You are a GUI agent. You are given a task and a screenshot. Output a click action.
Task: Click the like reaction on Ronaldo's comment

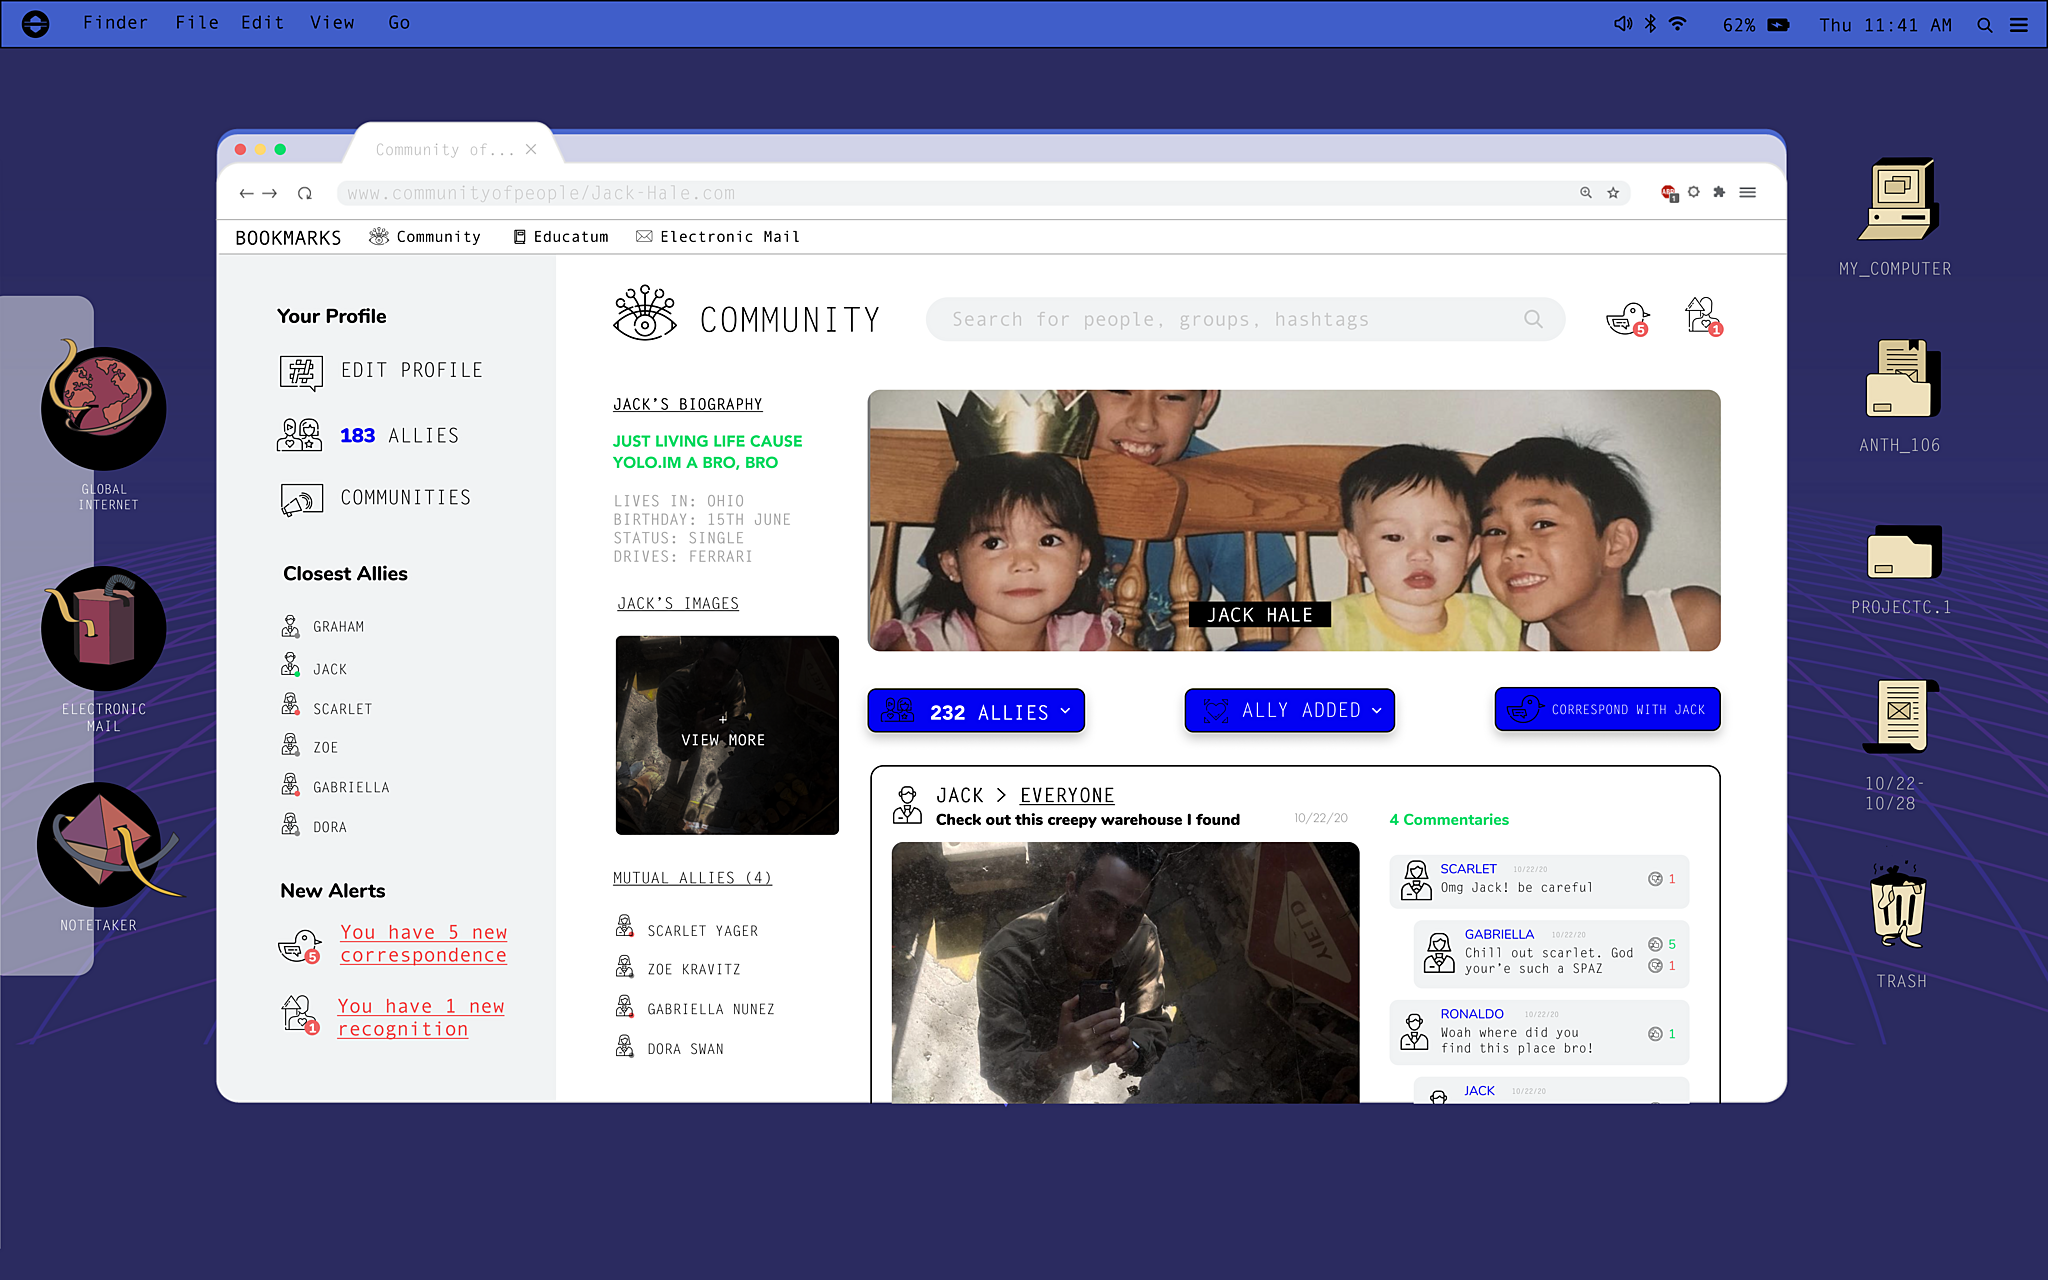1655,1034
